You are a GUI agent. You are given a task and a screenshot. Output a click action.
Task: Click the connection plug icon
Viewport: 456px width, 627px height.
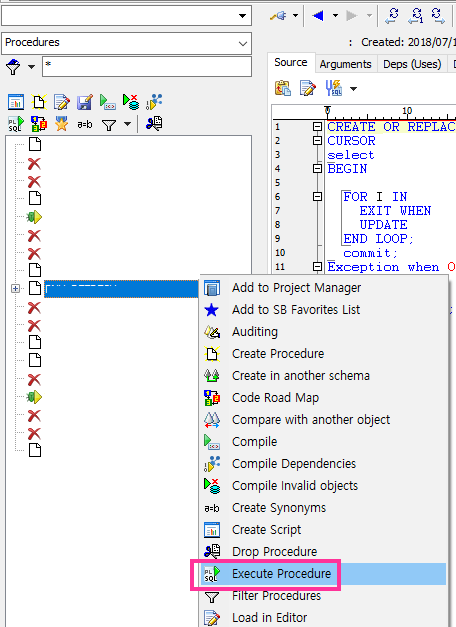point(278,16)
